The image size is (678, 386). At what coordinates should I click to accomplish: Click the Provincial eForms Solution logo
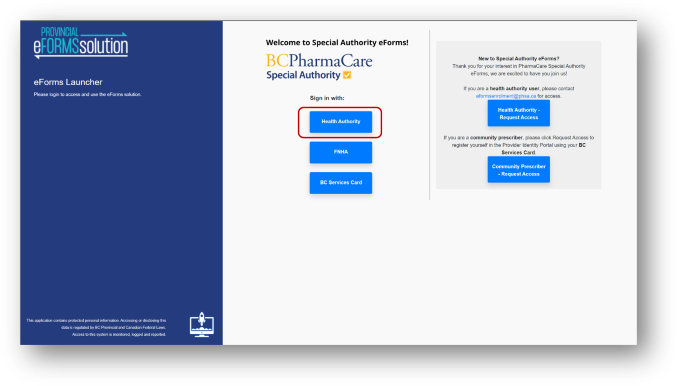(x=81, y=42)
